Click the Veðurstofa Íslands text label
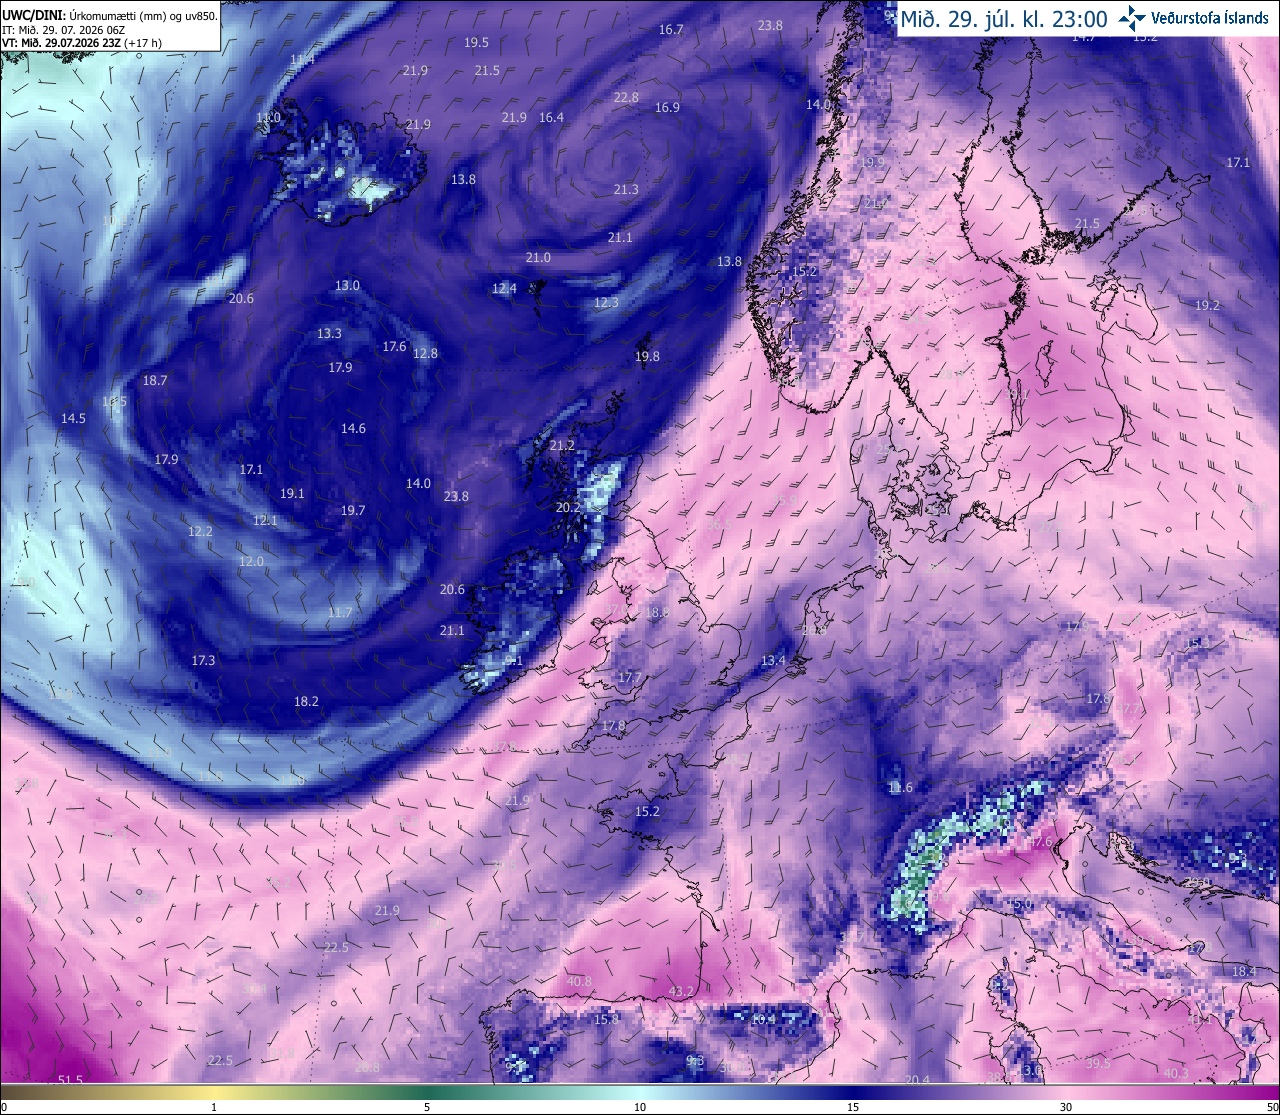The width and height of the screenshot is (1280, 1115). point(1210,18)
